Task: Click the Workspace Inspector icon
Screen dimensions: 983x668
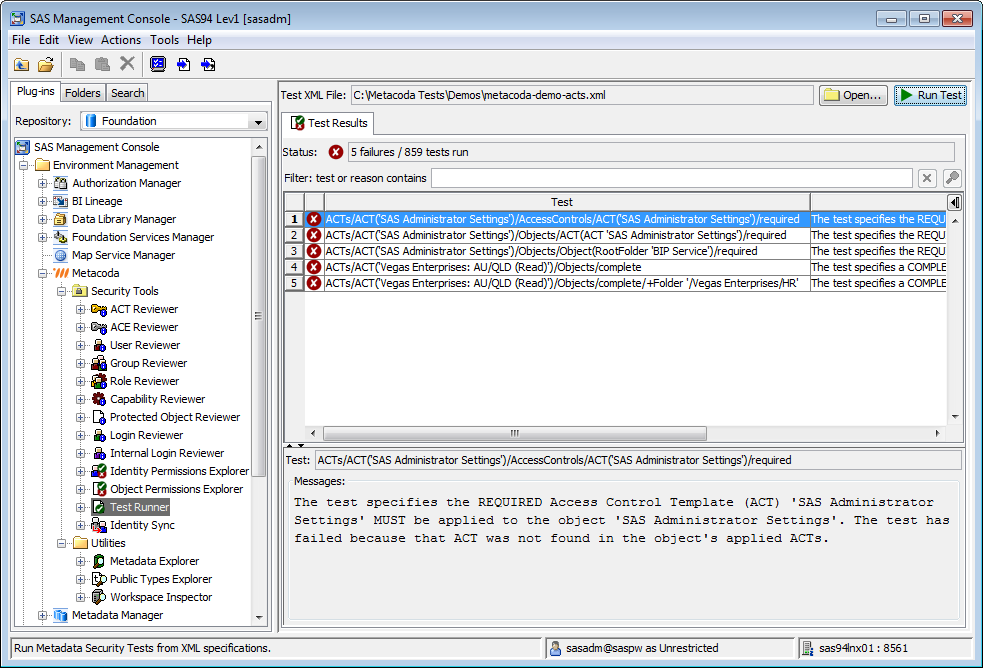Action: 99,597
